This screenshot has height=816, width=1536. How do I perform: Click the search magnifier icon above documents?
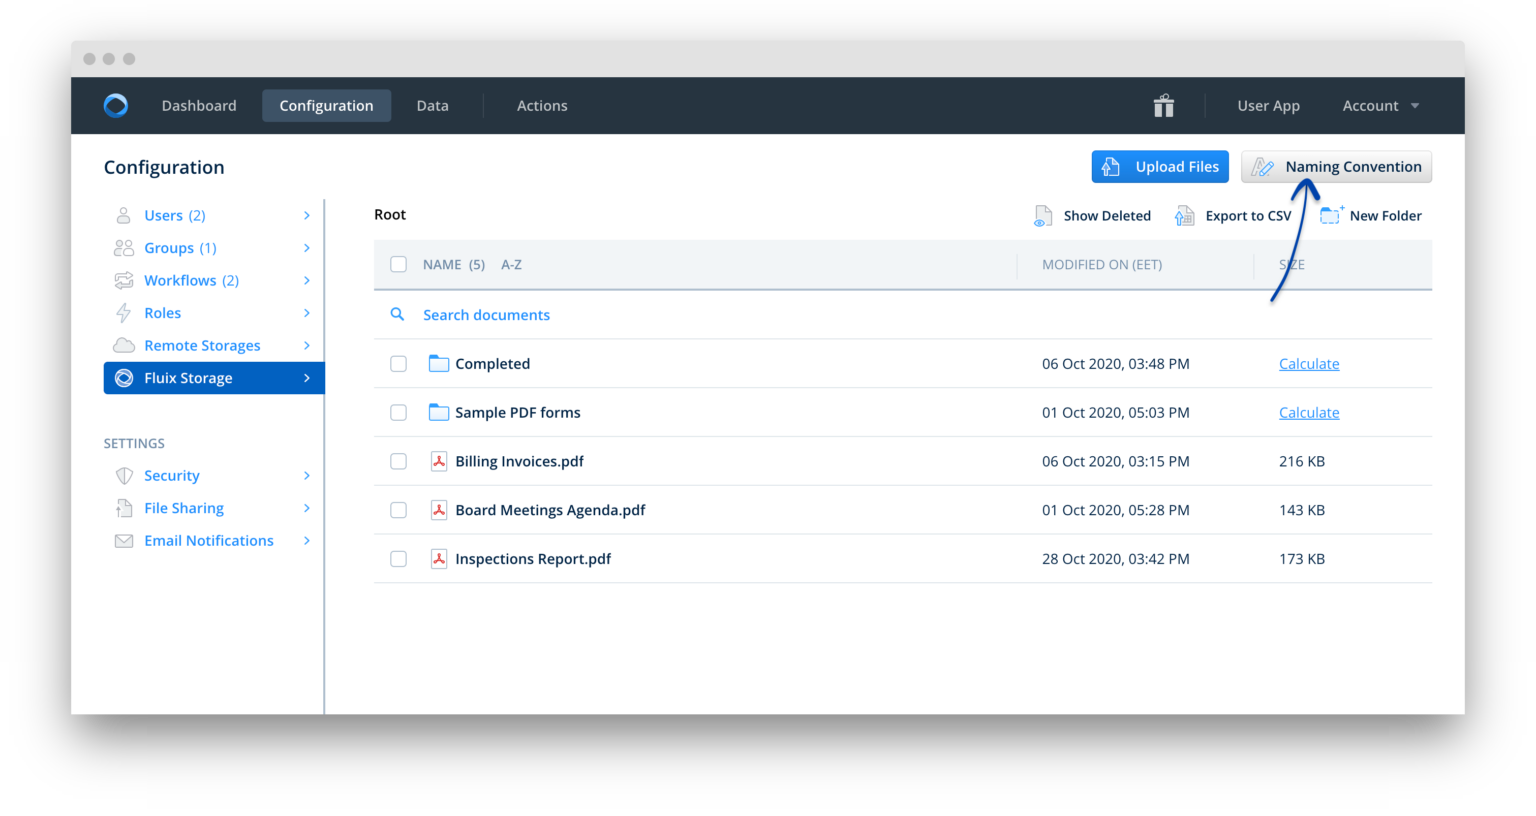pyautogui.click(x=397, y=314)
